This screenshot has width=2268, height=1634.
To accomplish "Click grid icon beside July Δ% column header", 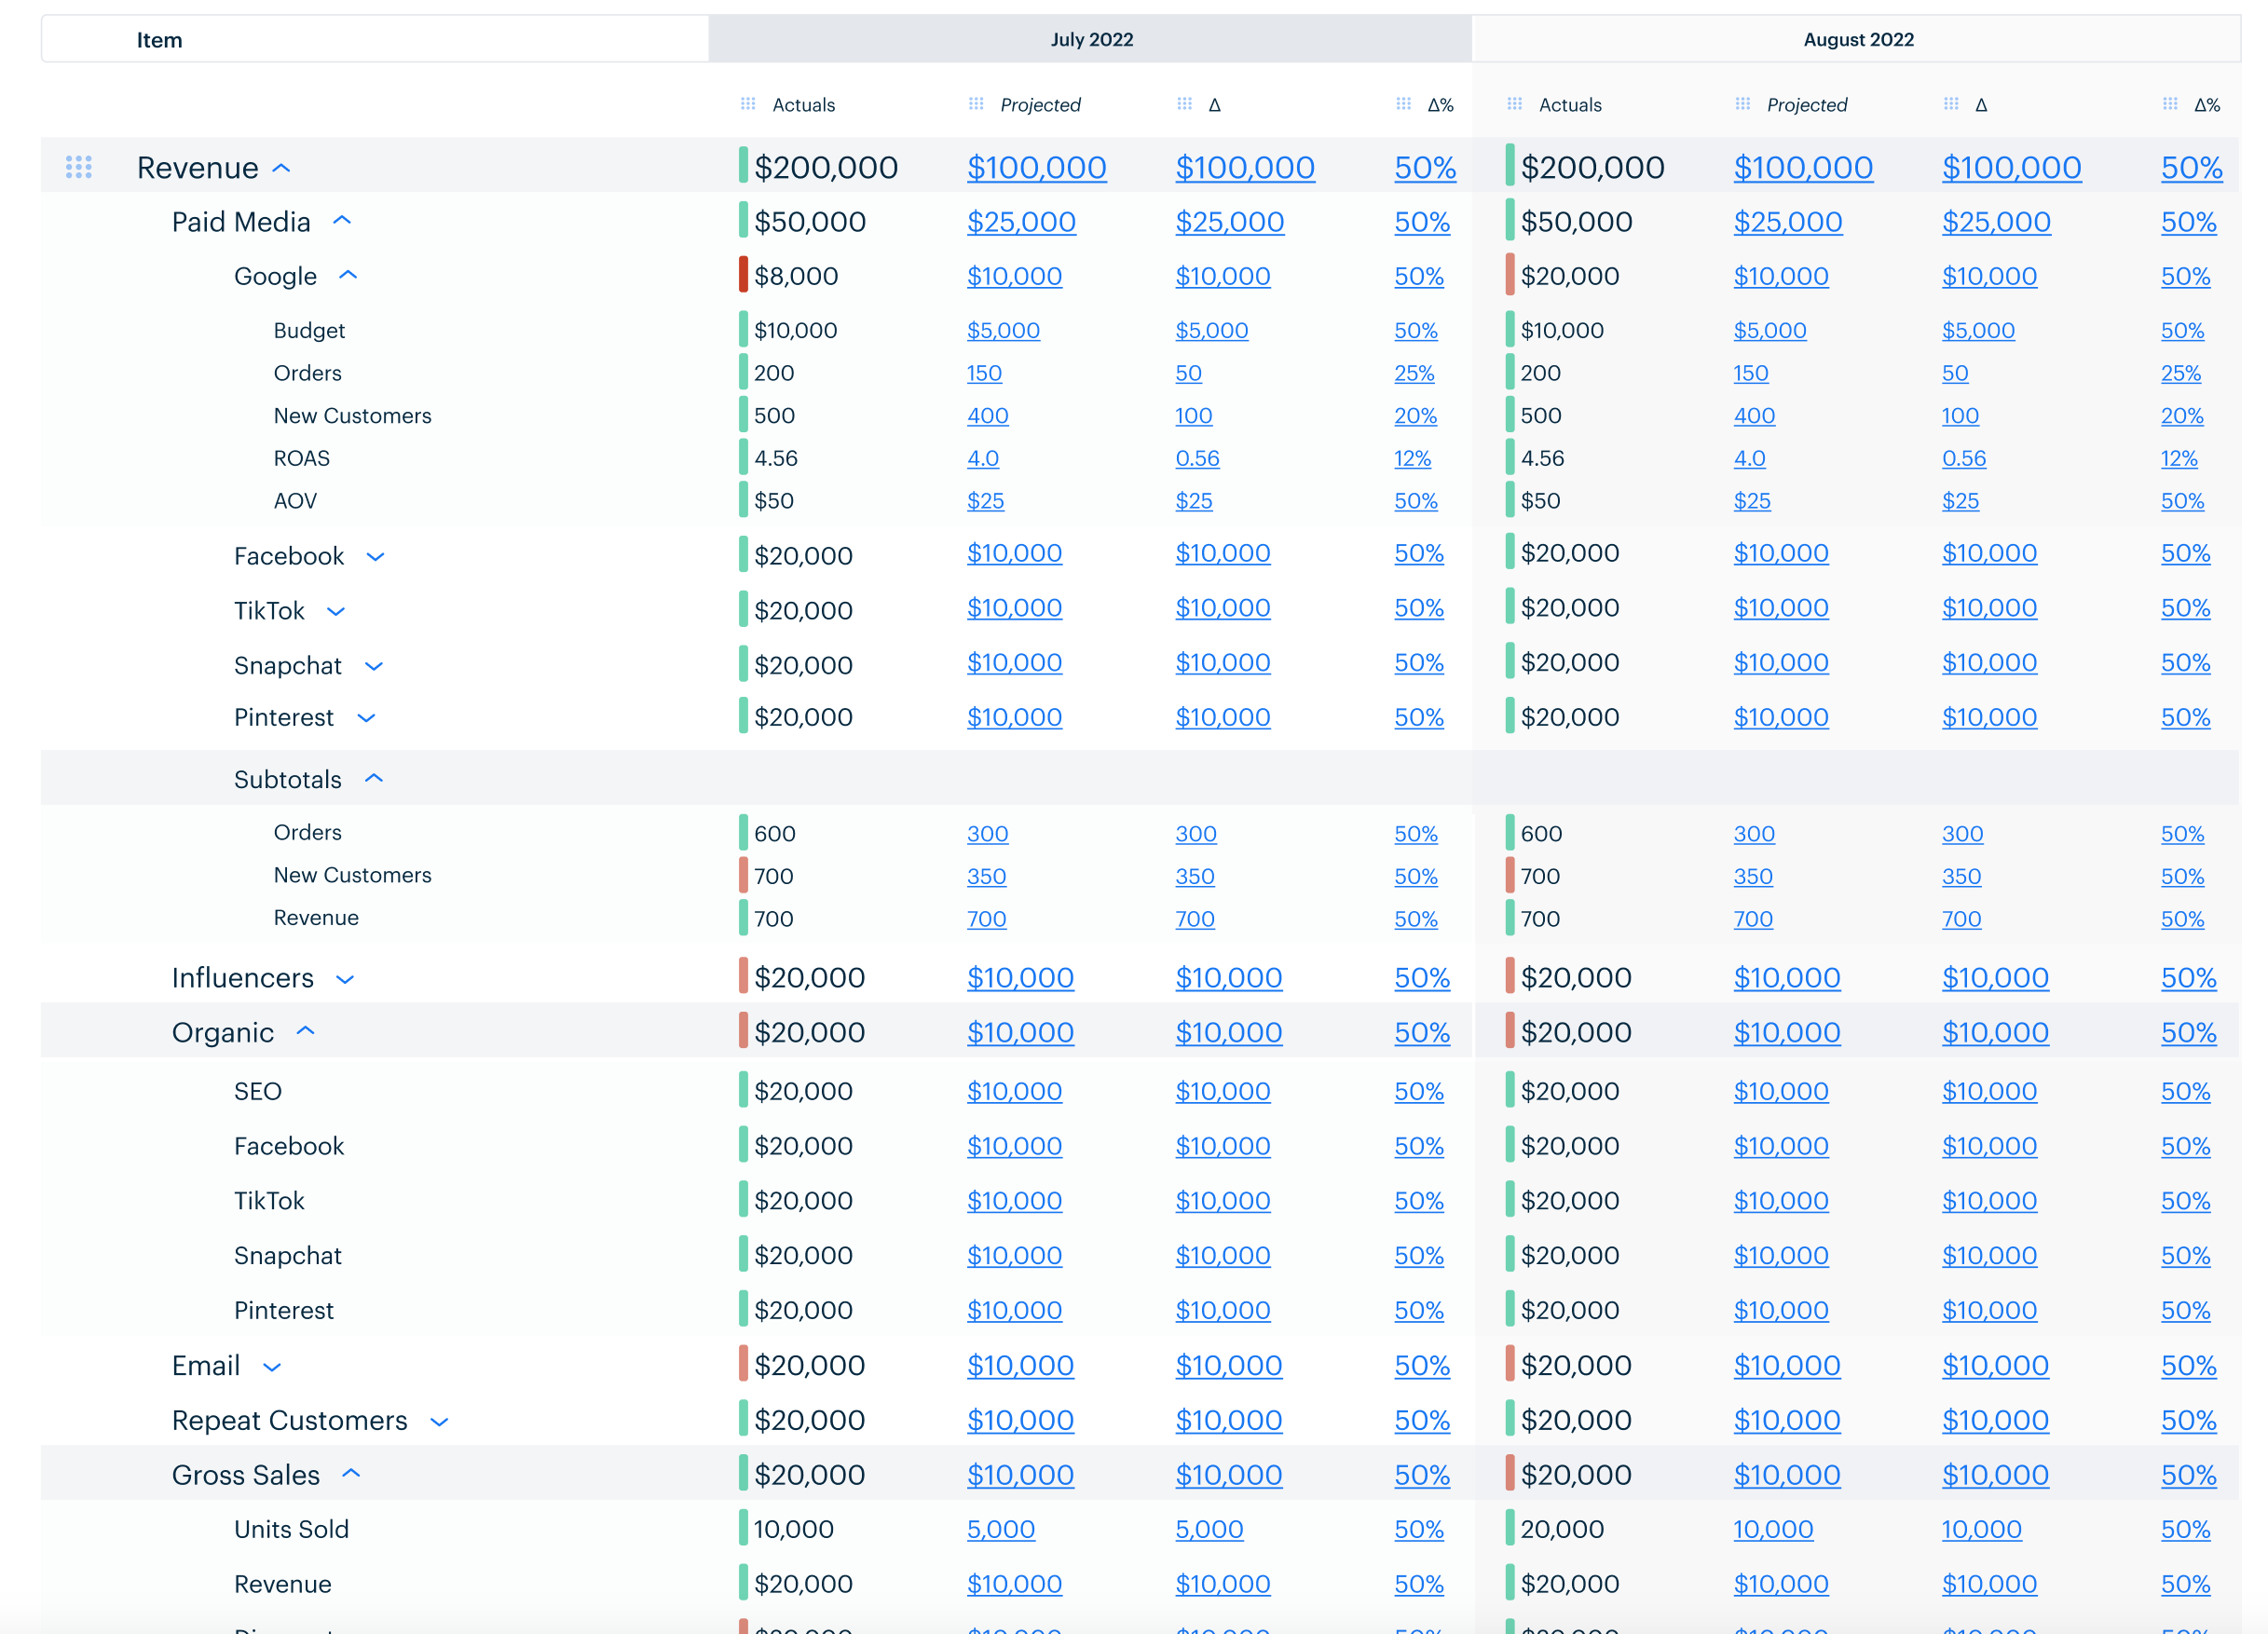I will [1403, 104].
